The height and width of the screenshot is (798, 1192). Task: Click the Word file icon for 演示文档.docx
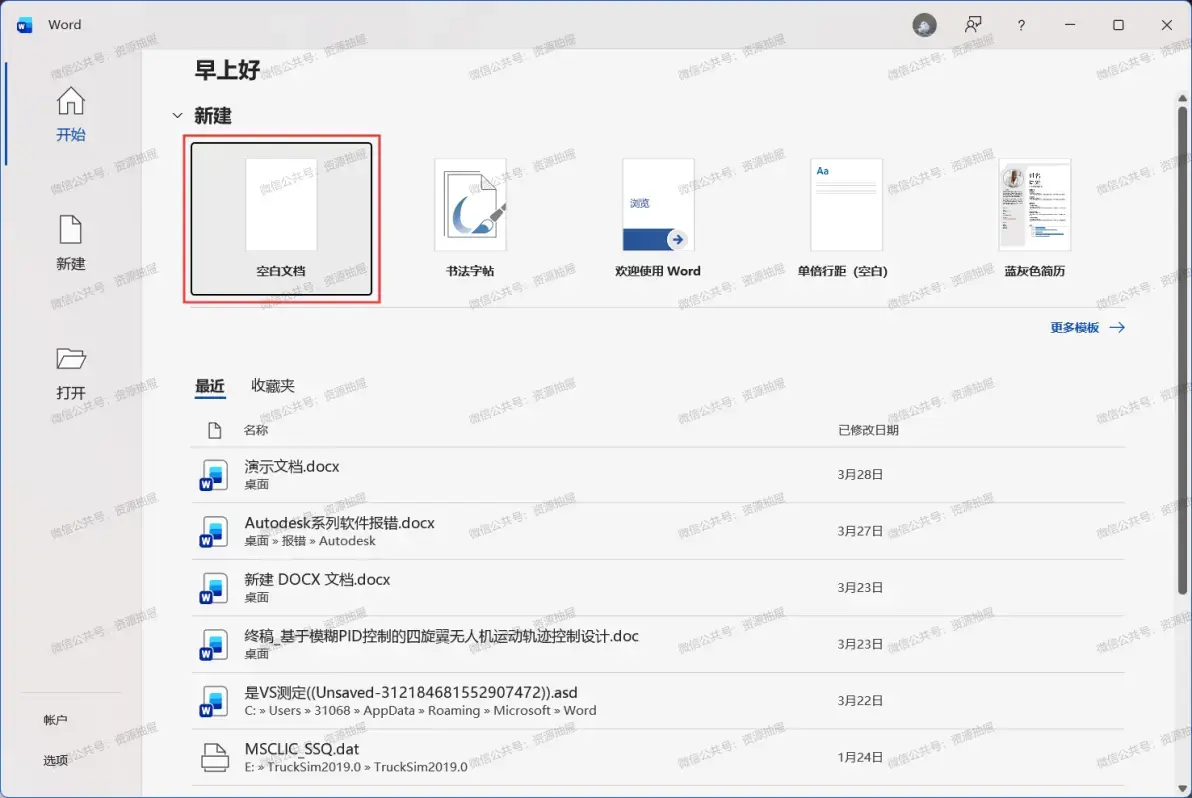[x=214, y=475]
